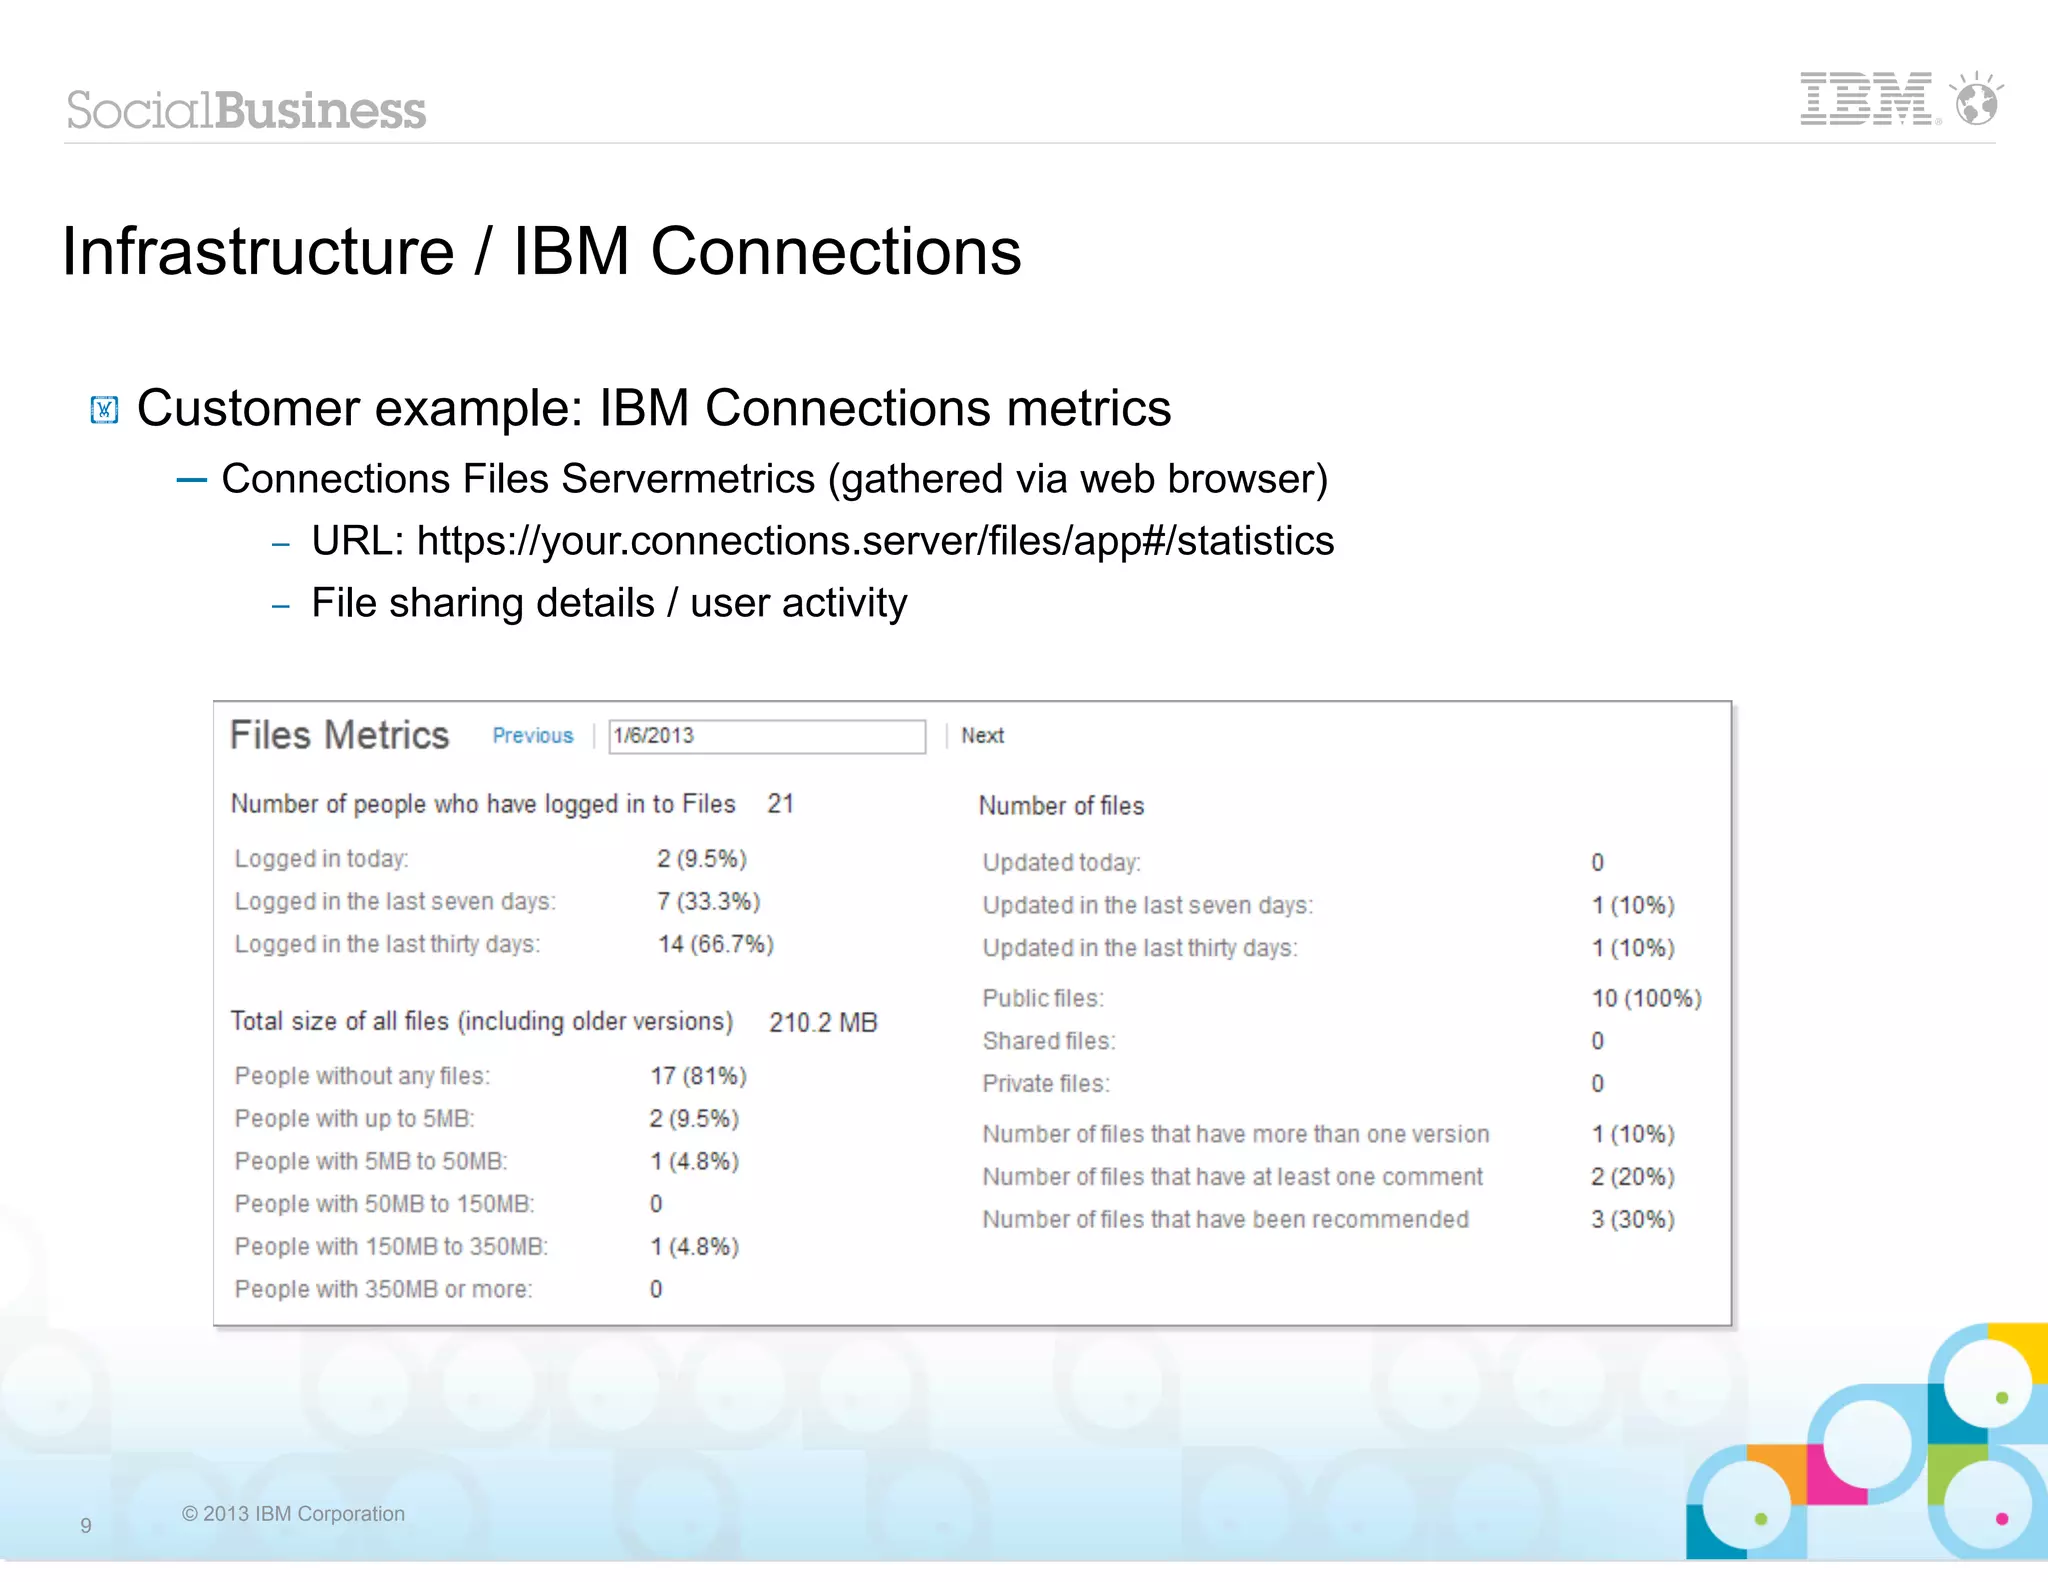Click 'Private files:' label
Viewport: 2048px width, 1582px height.
(x=1046, y=1084)
